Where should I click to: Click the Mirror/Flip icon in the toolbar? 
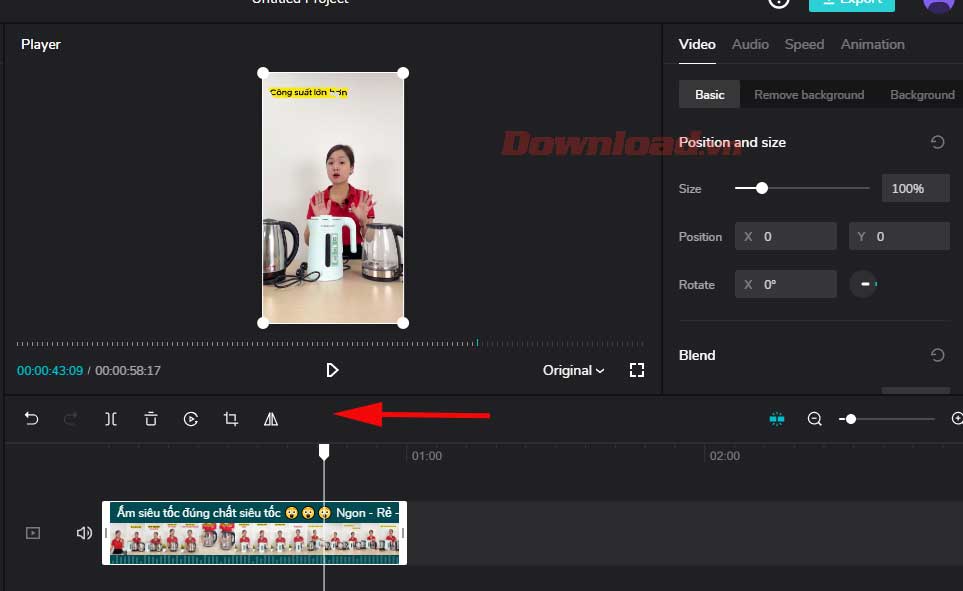click(270, 418)
